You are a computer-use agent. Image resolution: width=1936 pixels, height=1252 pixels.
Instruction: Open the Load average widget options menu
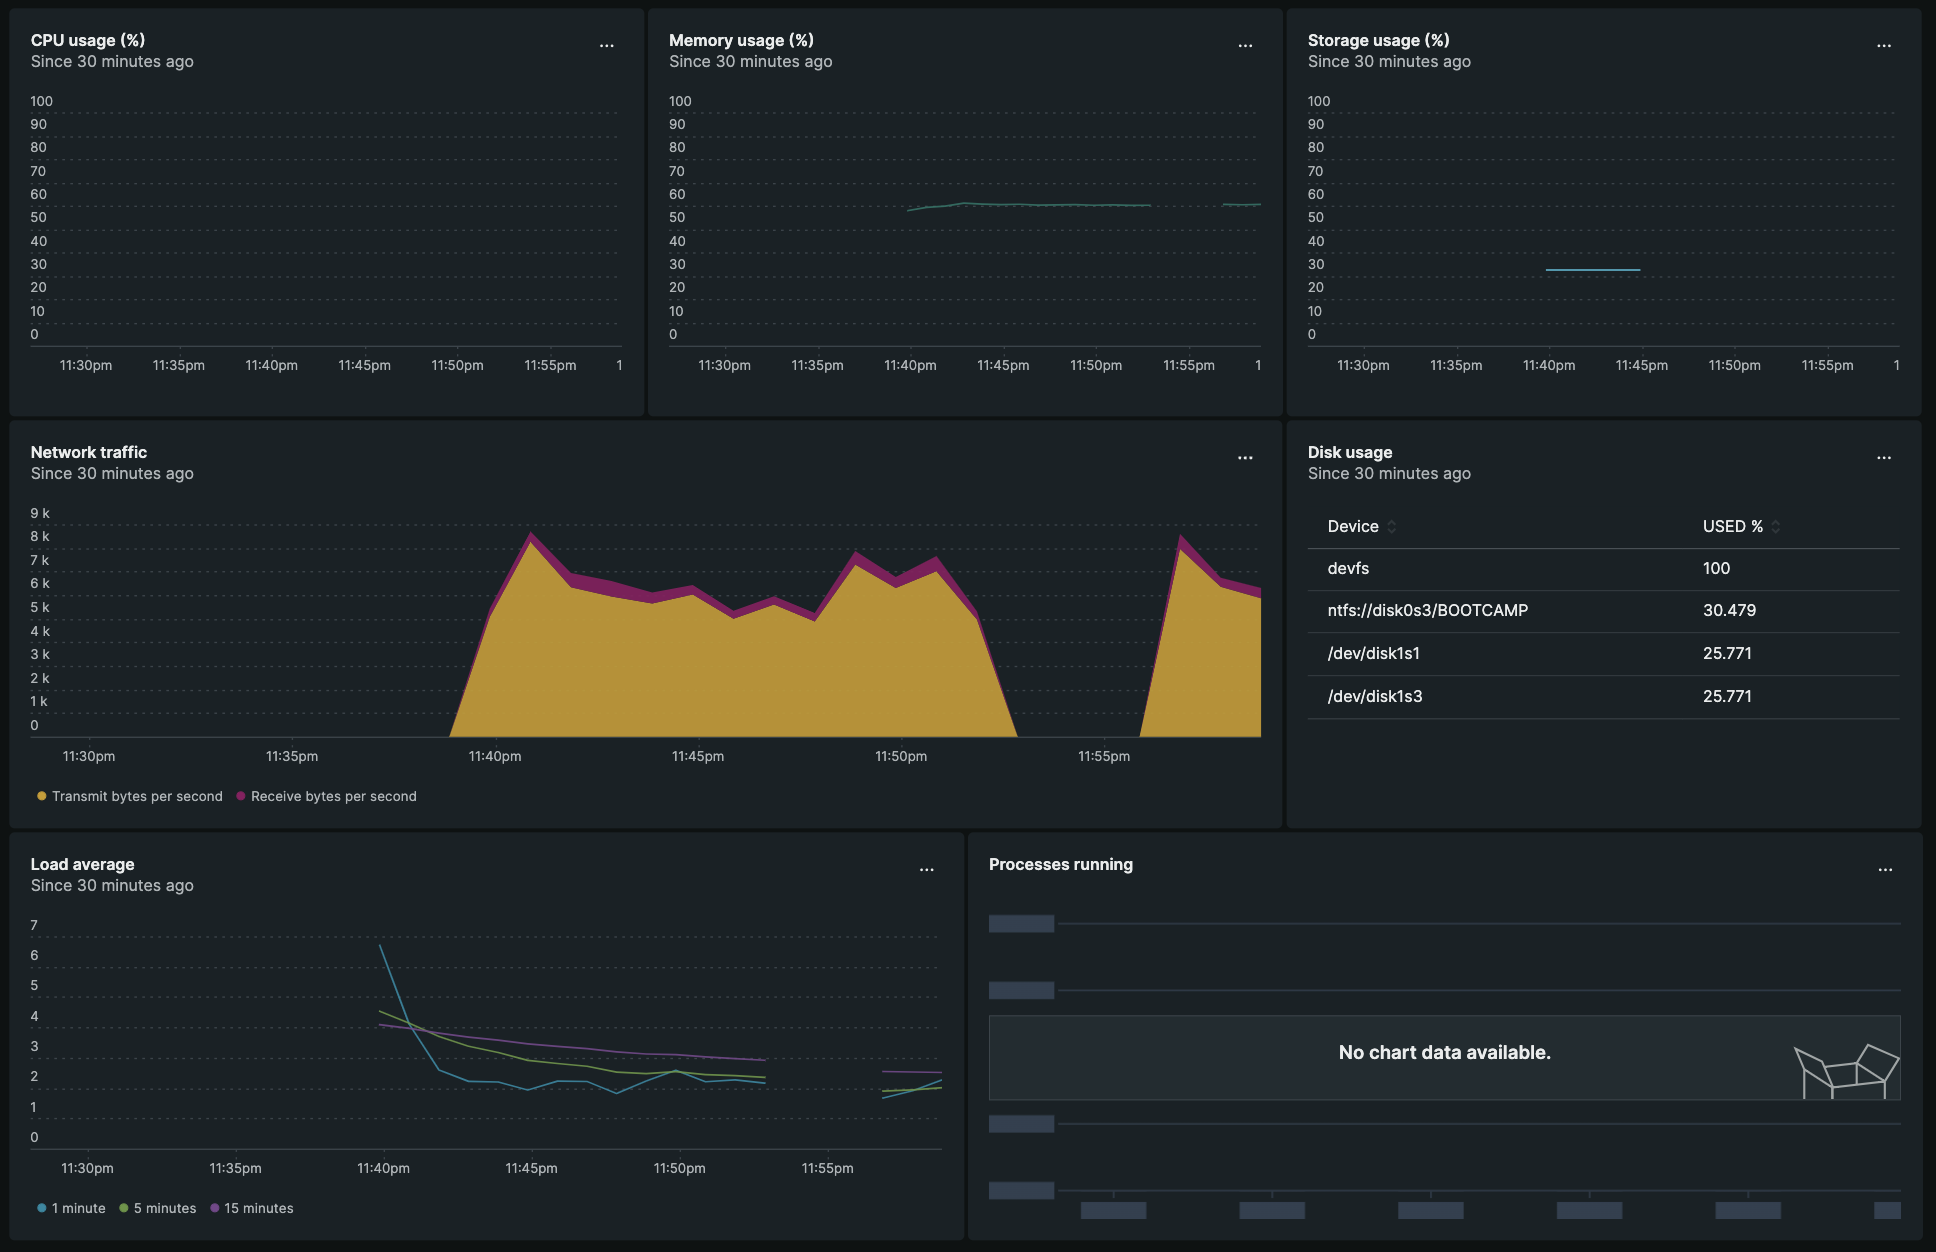[x=927, y=870]
